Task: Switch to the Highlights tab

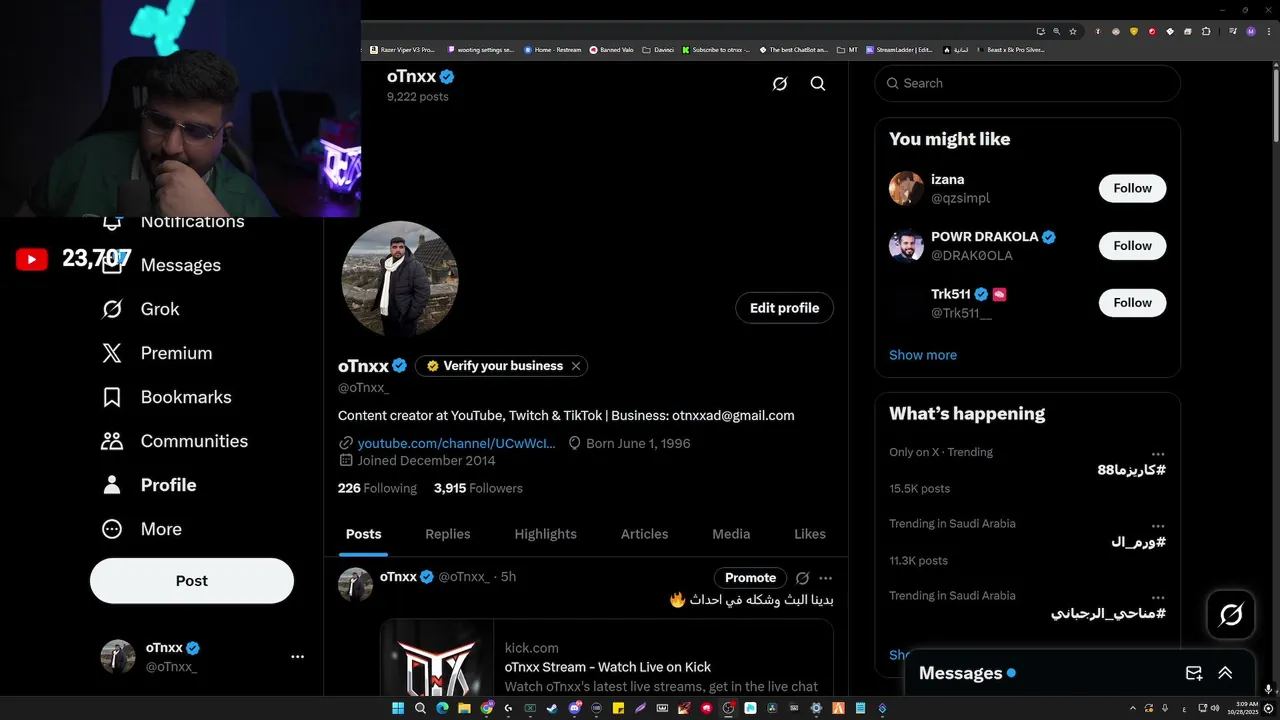Action: [546, 534]
